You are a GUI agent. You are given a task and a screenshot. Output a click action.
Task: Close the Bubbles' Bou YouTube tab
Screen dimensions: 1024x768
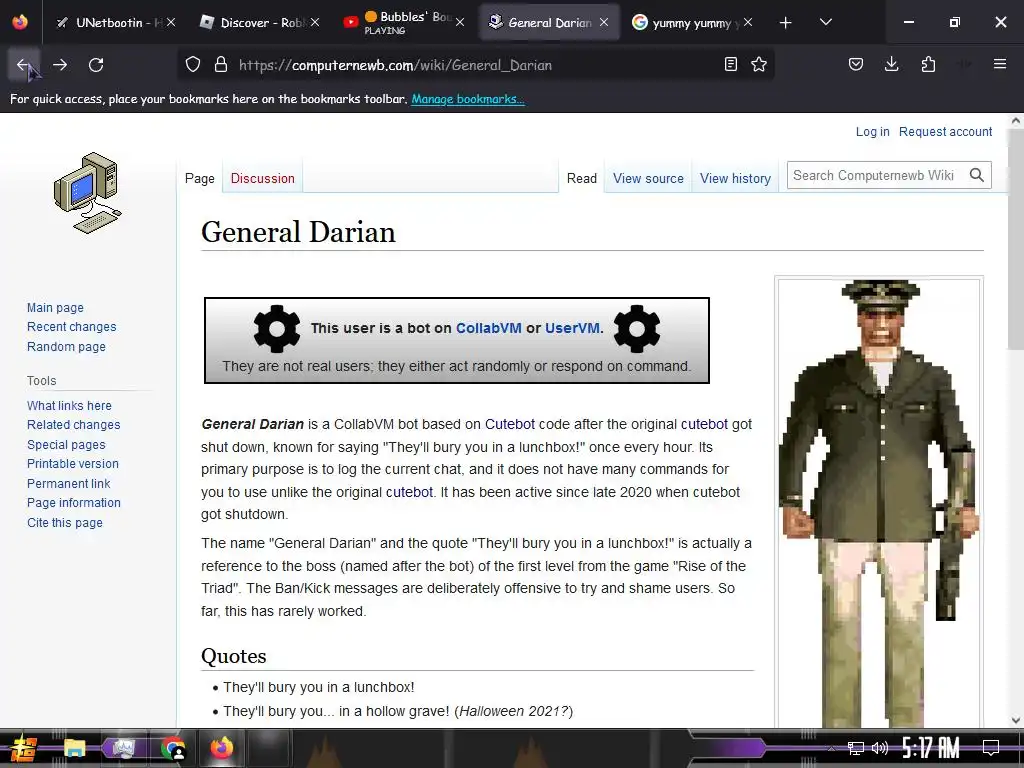tap(460, 22)
